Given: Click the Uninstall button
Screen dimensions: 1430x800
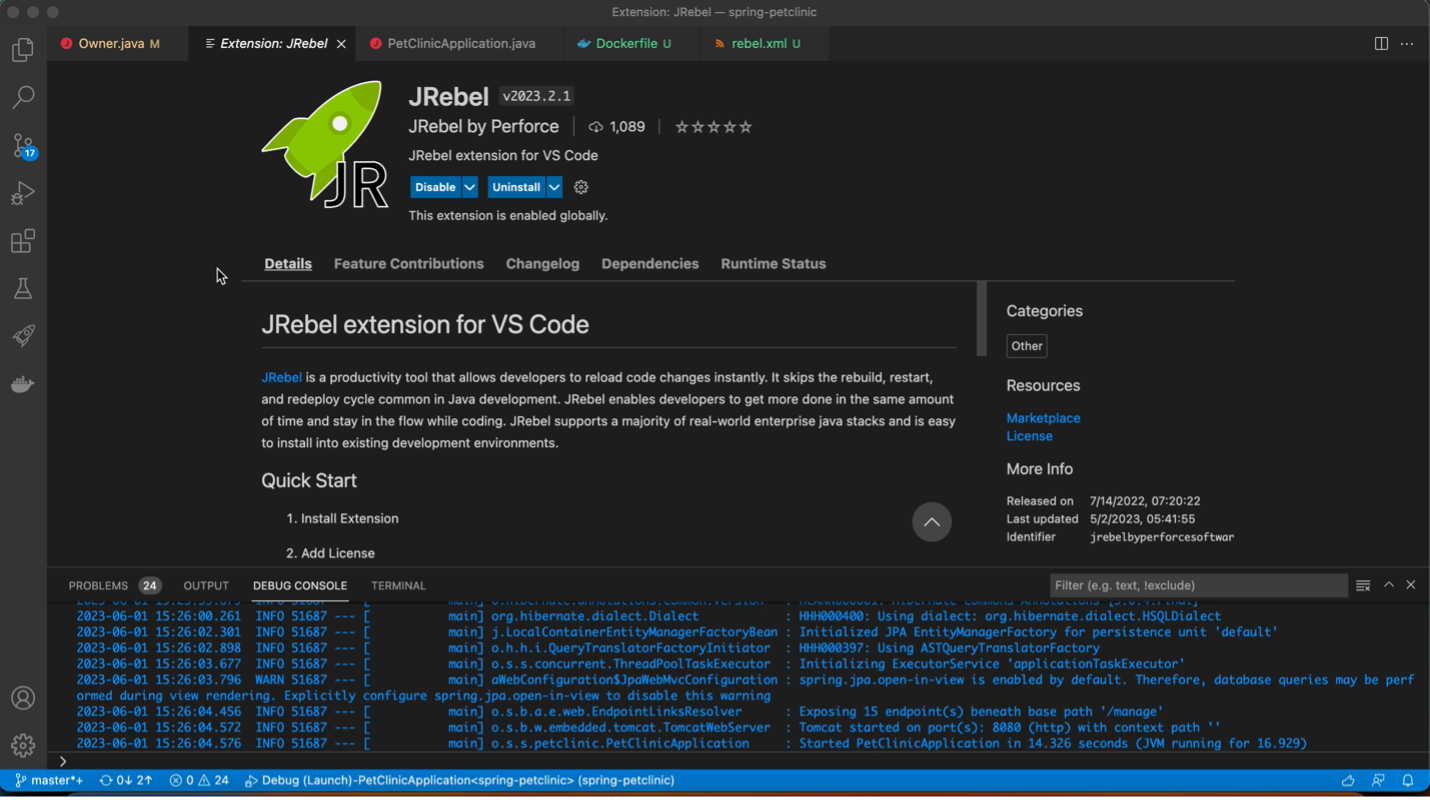Looking at the screenshot, I should (516, 187).
